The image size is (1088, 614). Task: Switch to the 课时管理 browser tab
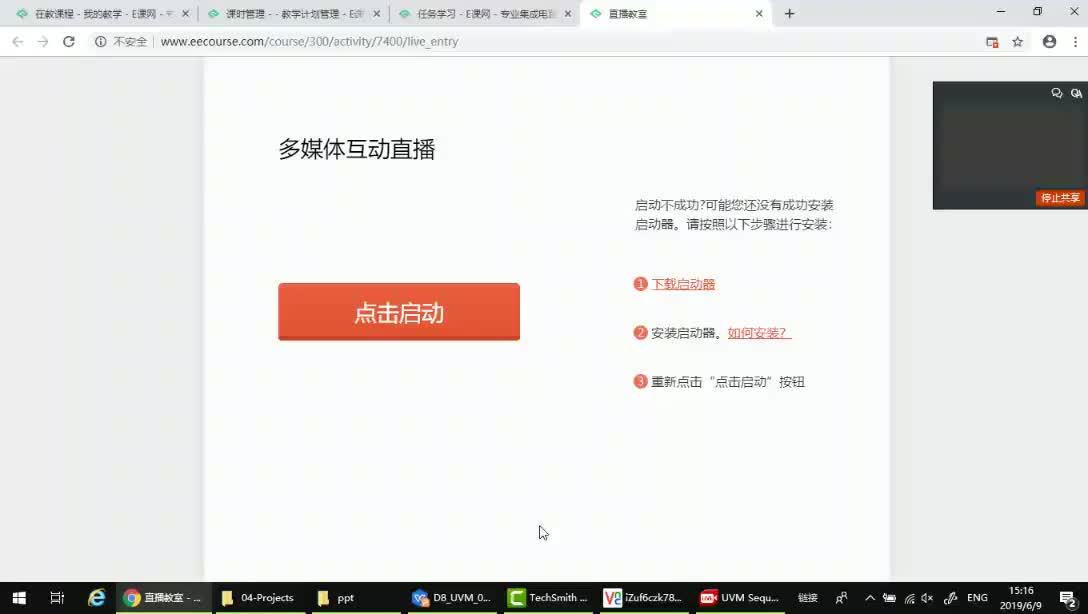tap(294, 14)
